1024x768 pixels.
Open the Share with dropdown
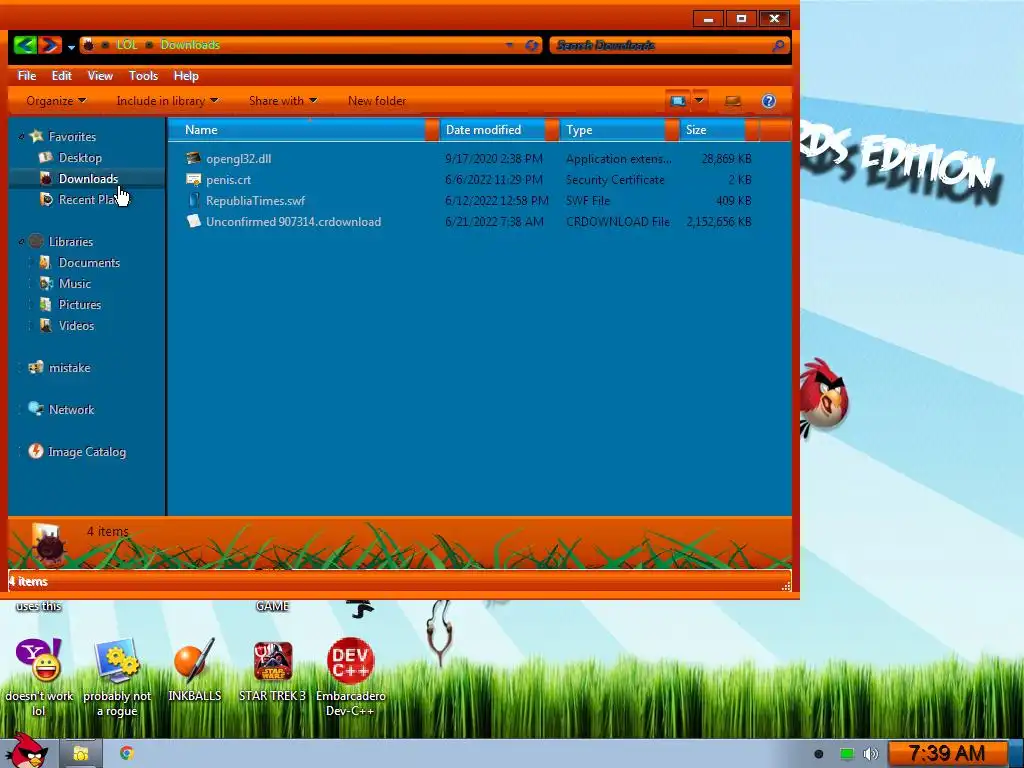coord(283,101)
